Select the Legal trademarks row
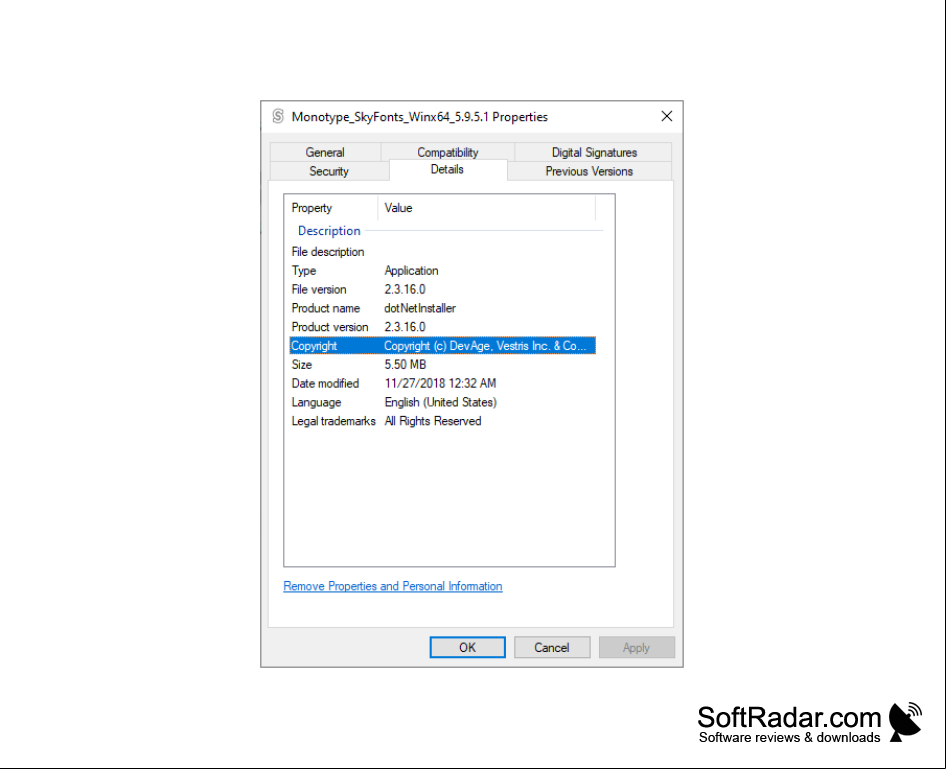The width and height of the screenshot is (946, 769). pyautogui.click(x=443, y=420)
